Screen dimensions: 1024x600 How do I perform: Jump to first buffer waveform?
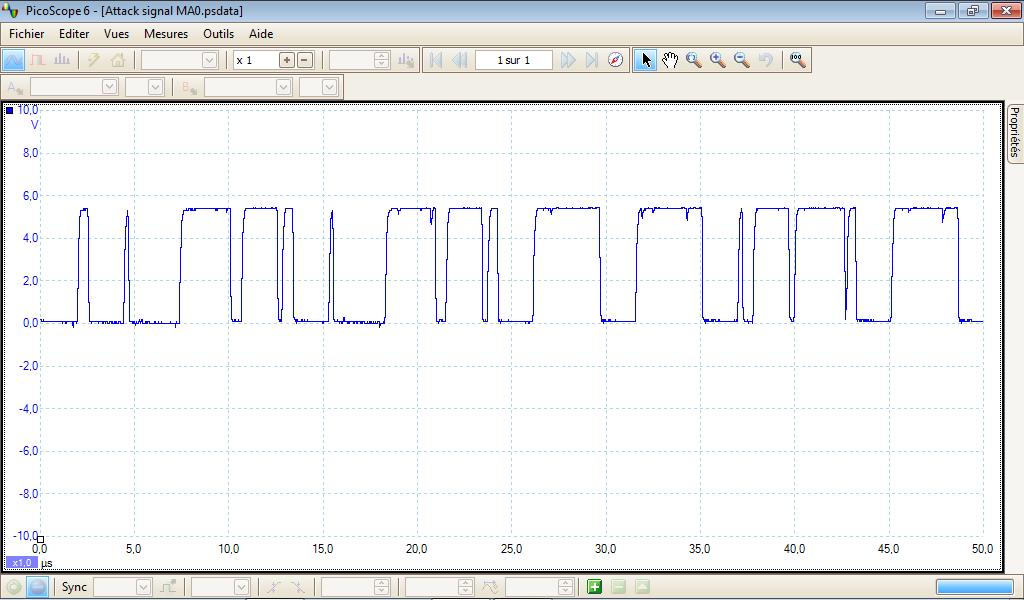pyautogui.click(x=436, y=60)
